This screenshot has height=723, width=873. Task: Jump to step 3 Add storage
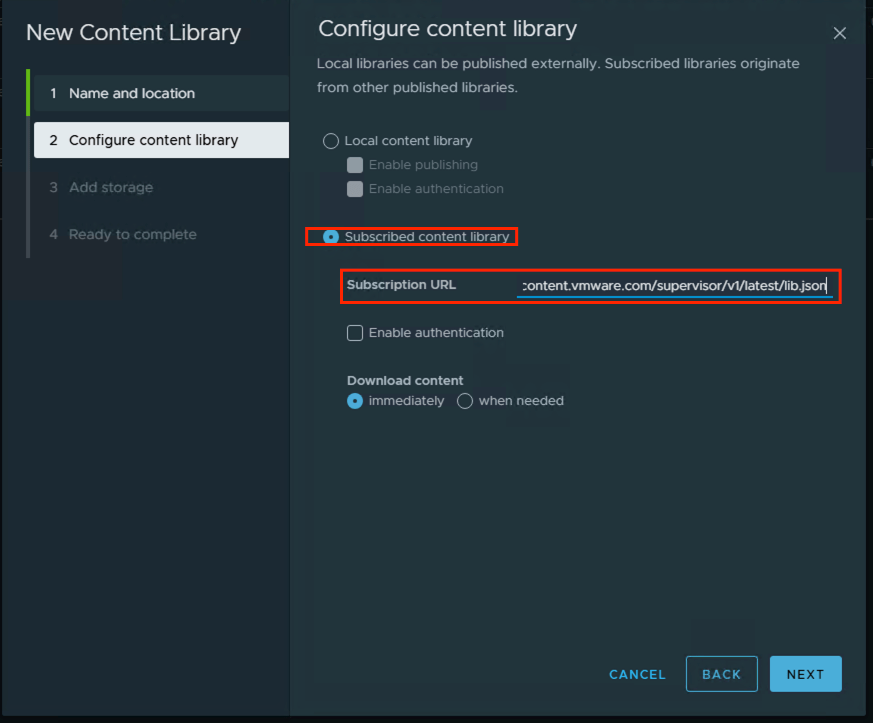tap(110, 187)
